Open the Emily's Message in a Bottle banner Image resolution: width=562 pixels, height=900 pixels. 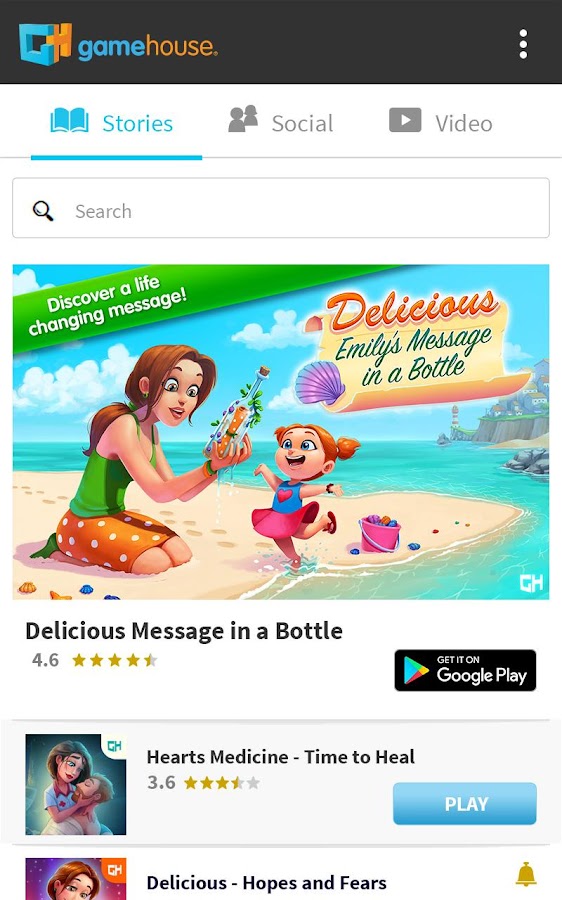(x=281, y=432)
